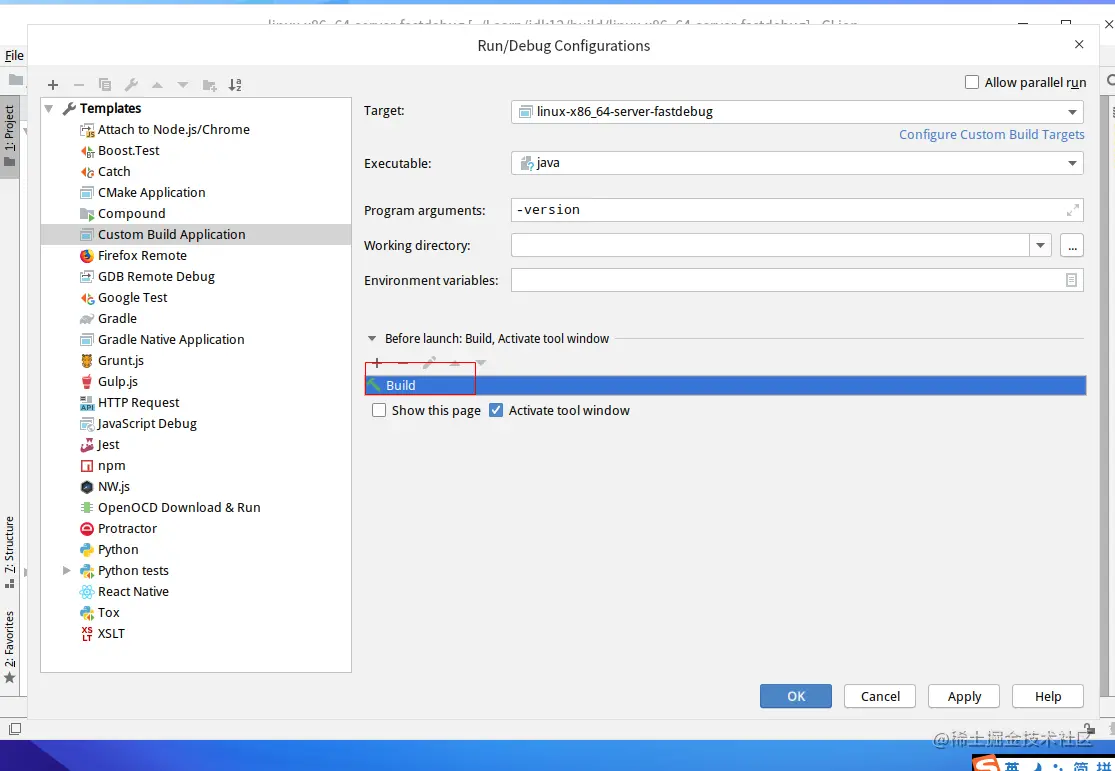
Task: Browse working directory with ellipsis button
Action: coord(1072,245)
